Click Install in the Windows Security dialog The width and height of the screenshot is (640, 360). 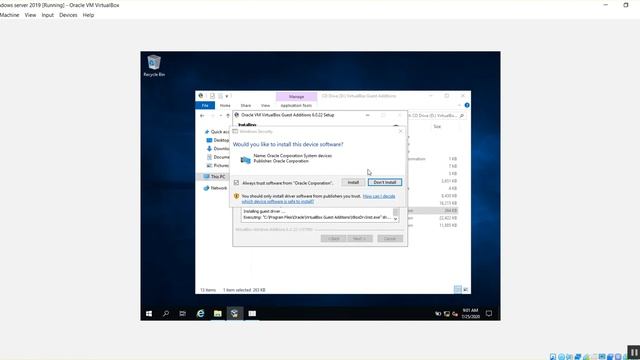353,182
